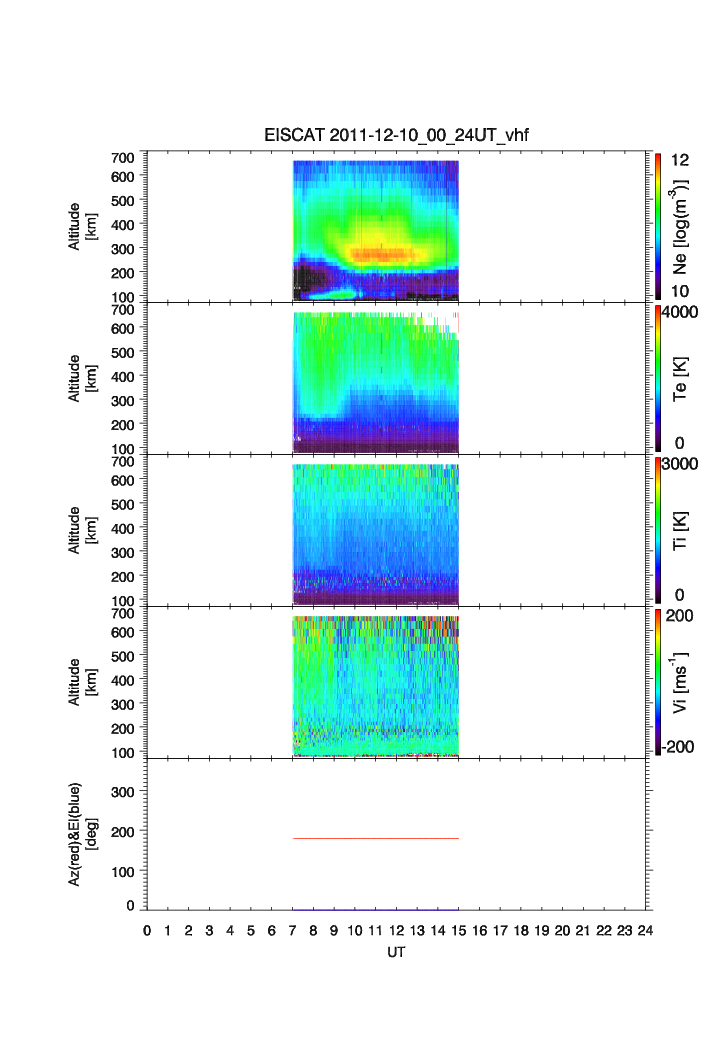
Task: Click the electron density panel image
Action: (376, 230)
